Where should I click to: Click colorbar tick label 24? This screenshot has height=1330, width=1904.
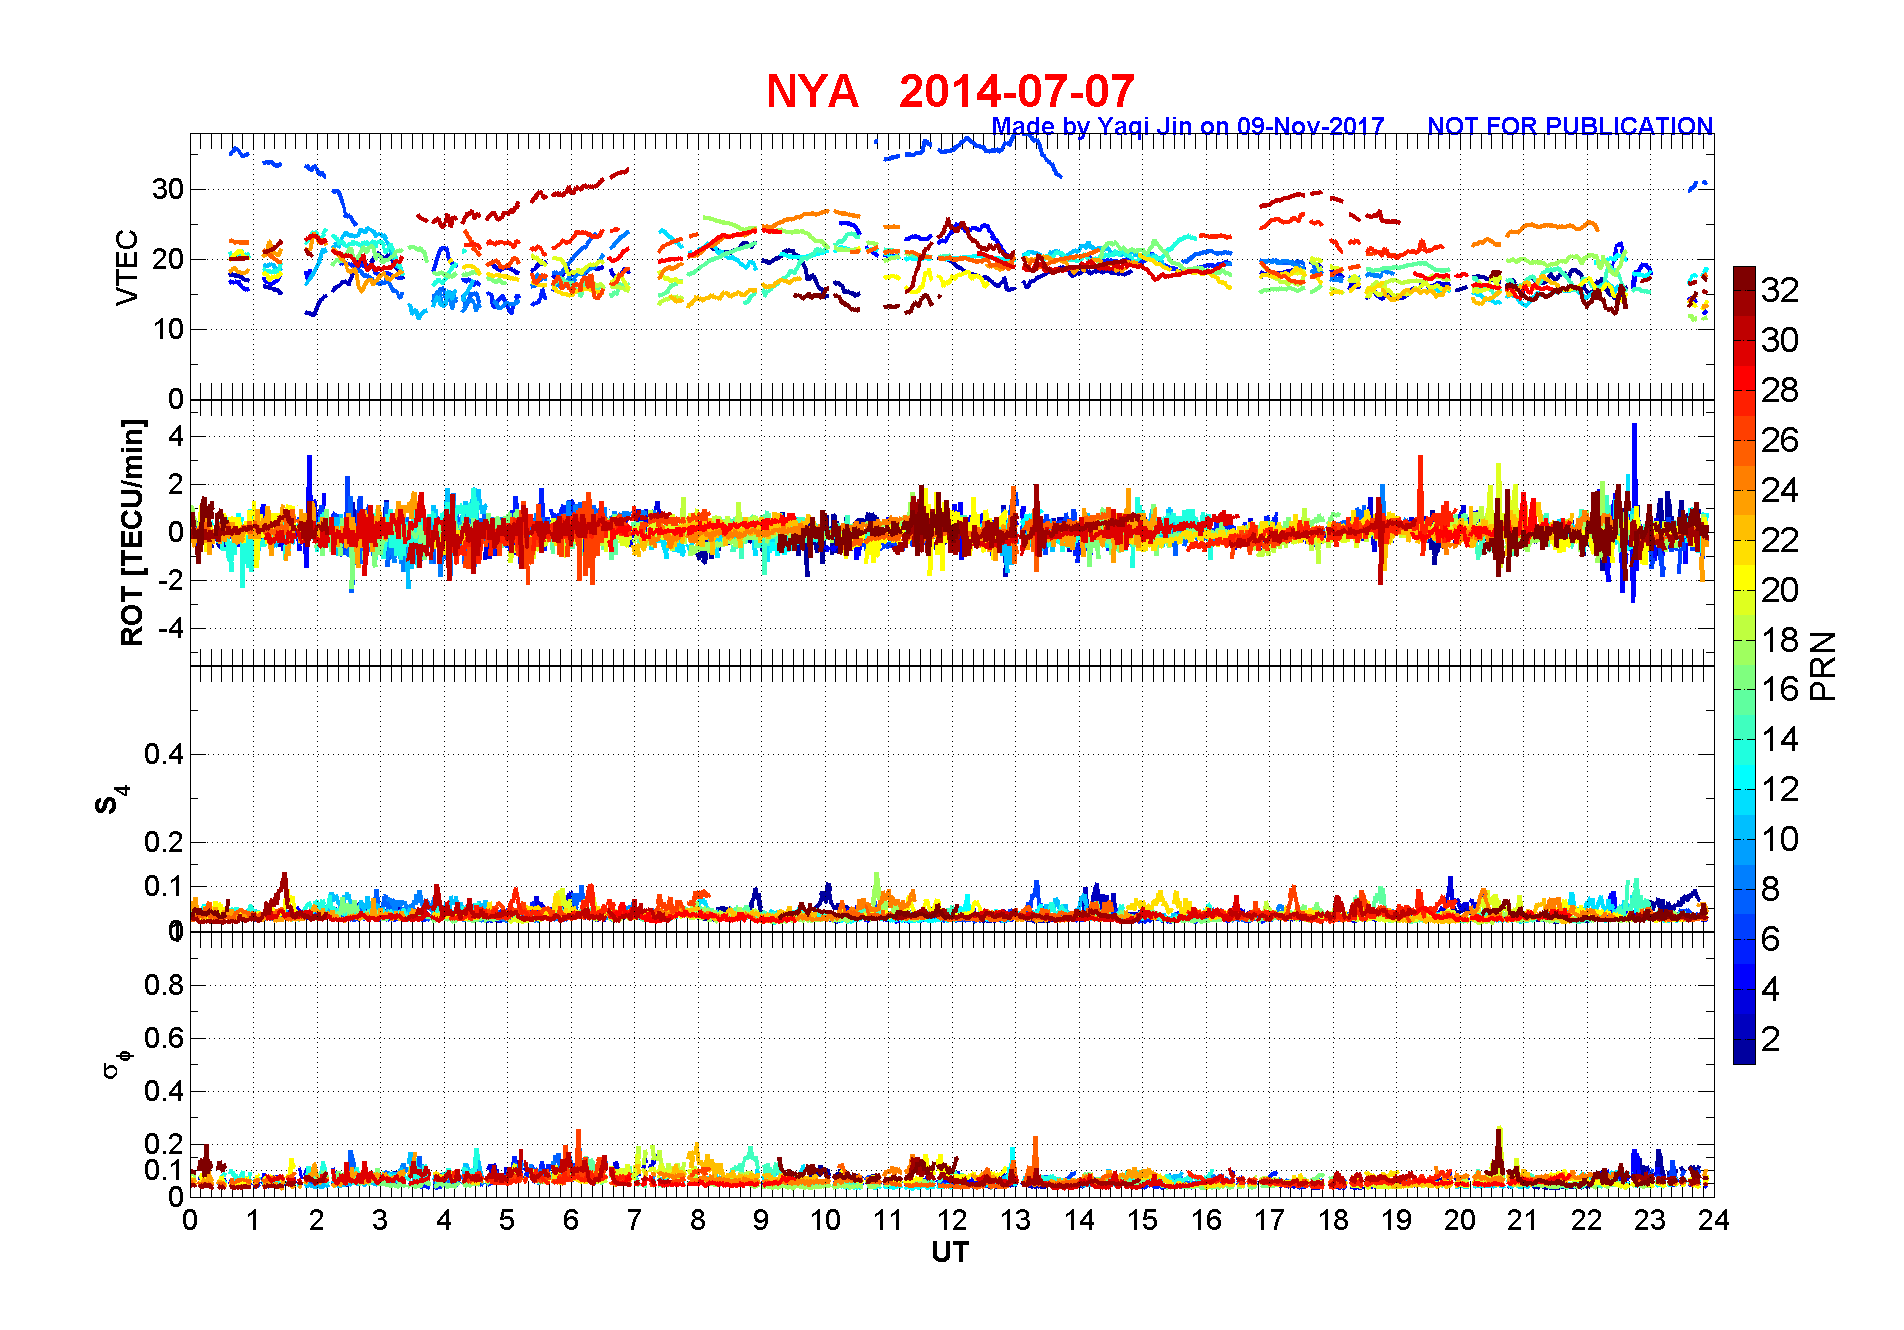coord(1780,490)
